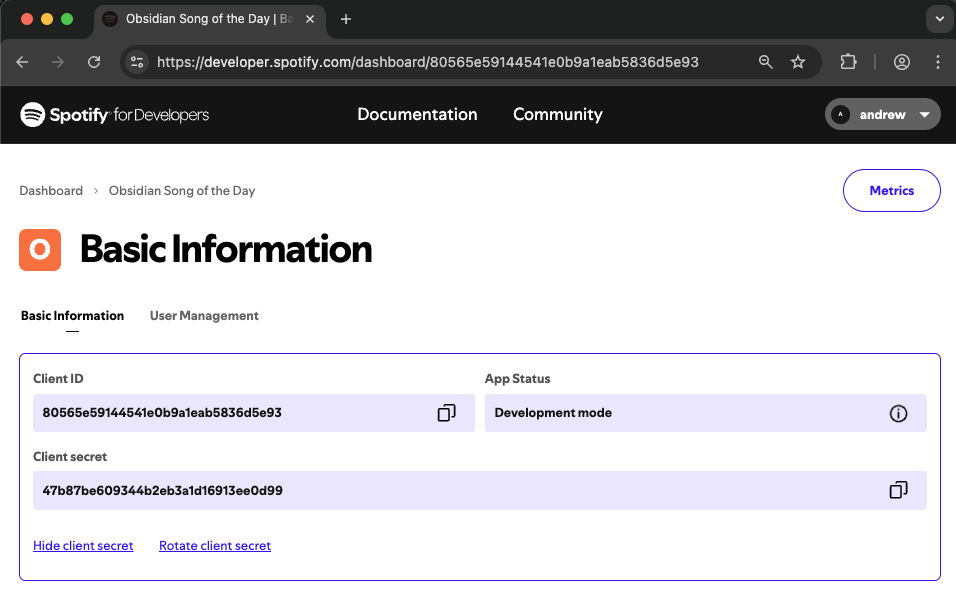The image size is (956, 590).
Task: Go back in browser history
Action: [23, 62]
